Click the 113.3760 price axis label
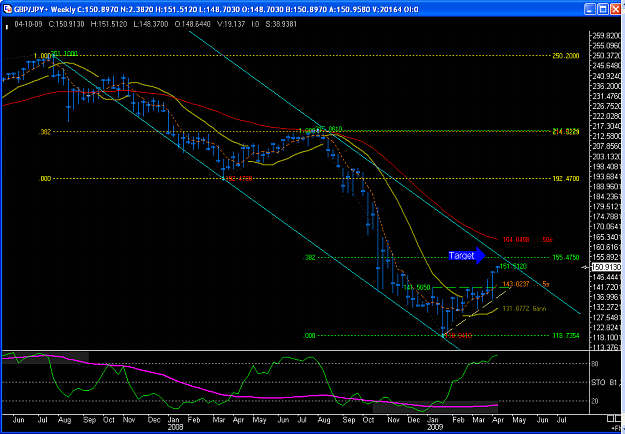Viewport: 625px width, 434px height. (607, 347)
